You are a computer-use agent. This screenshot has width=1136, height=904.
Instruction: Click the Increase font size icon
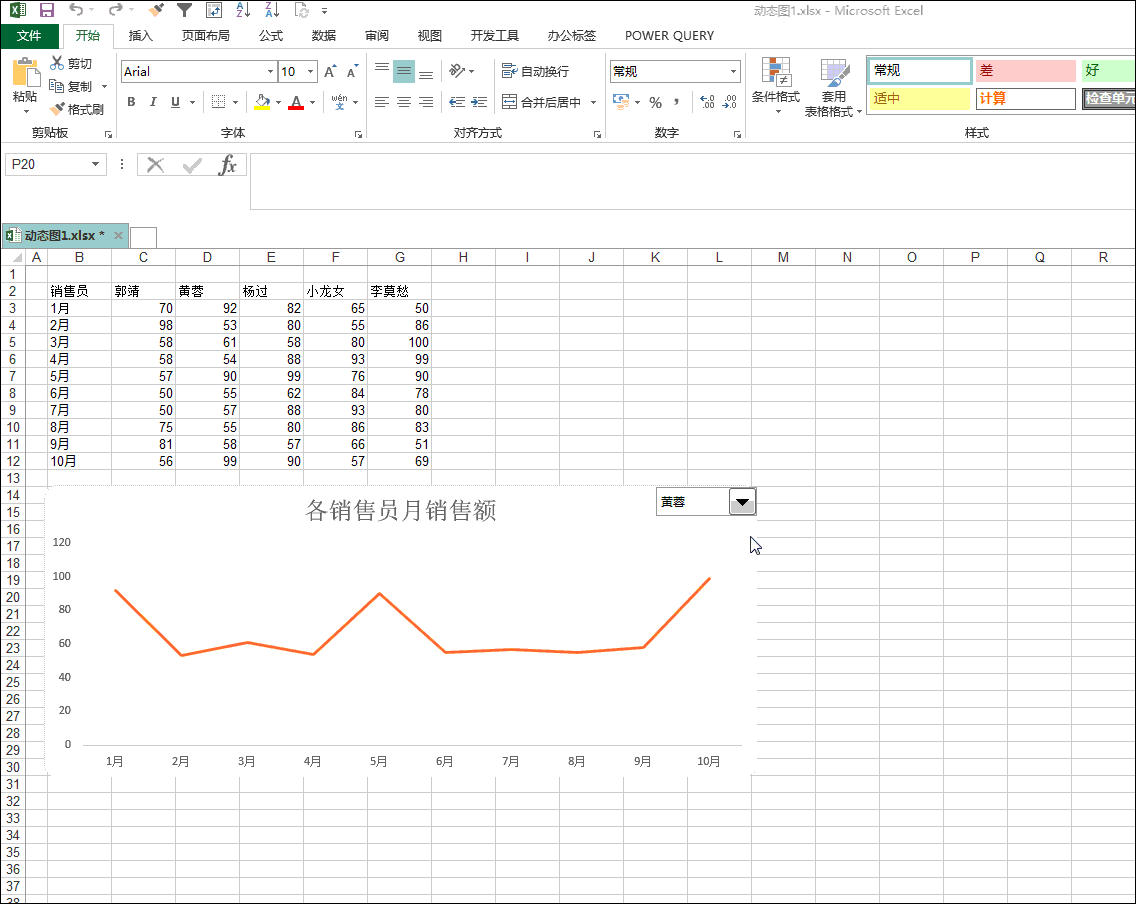[x=331, y=72]
